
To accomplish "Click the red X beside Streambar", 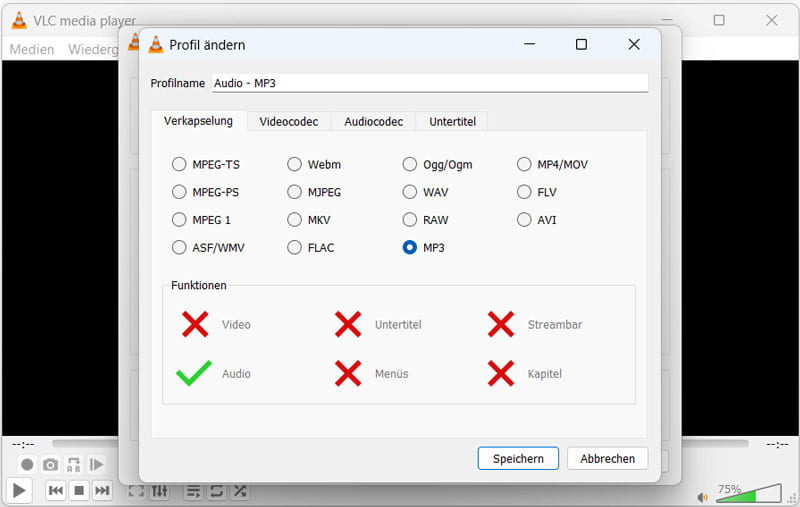I will [x=501, y=324].
